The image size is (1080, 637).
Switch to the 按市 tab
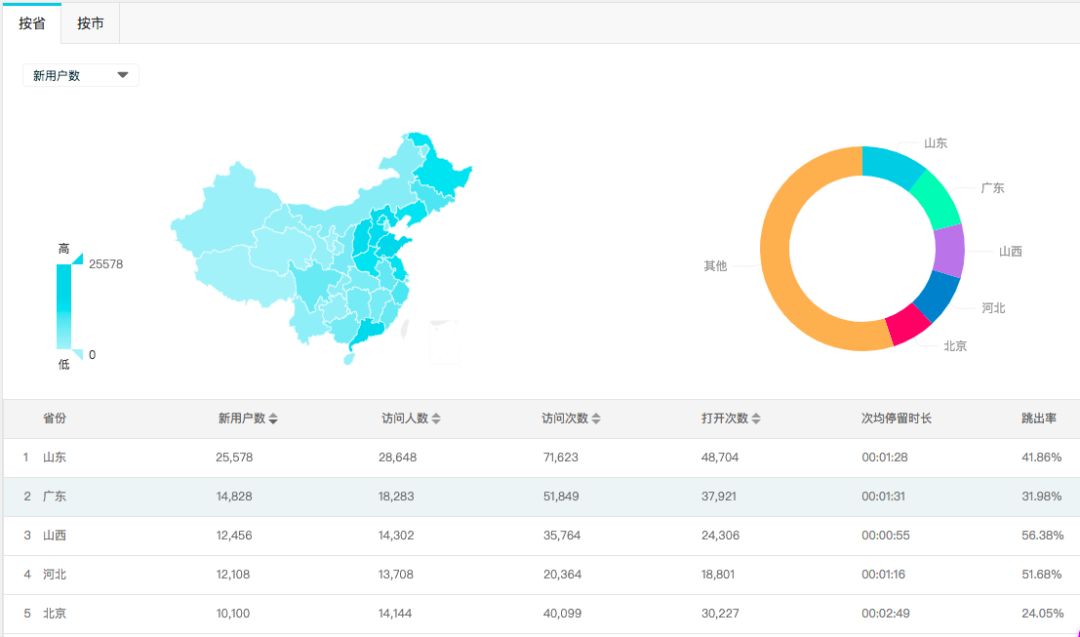[x=91, y=23]
